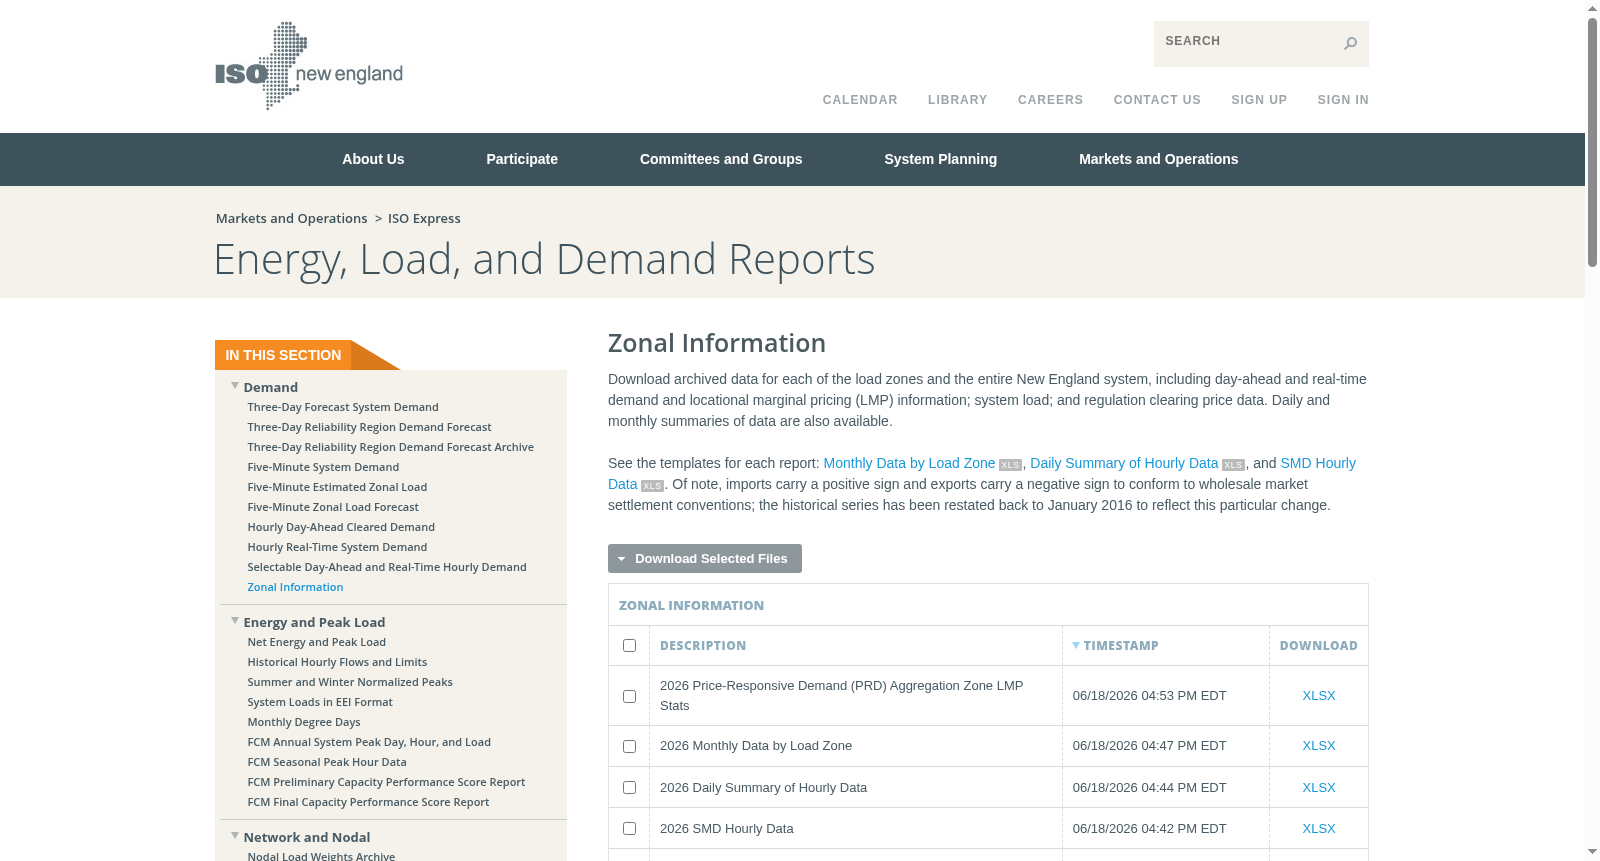Open System Loads in EEI Format
Viewport: 1600px width, 861px height.
[320, 702]
